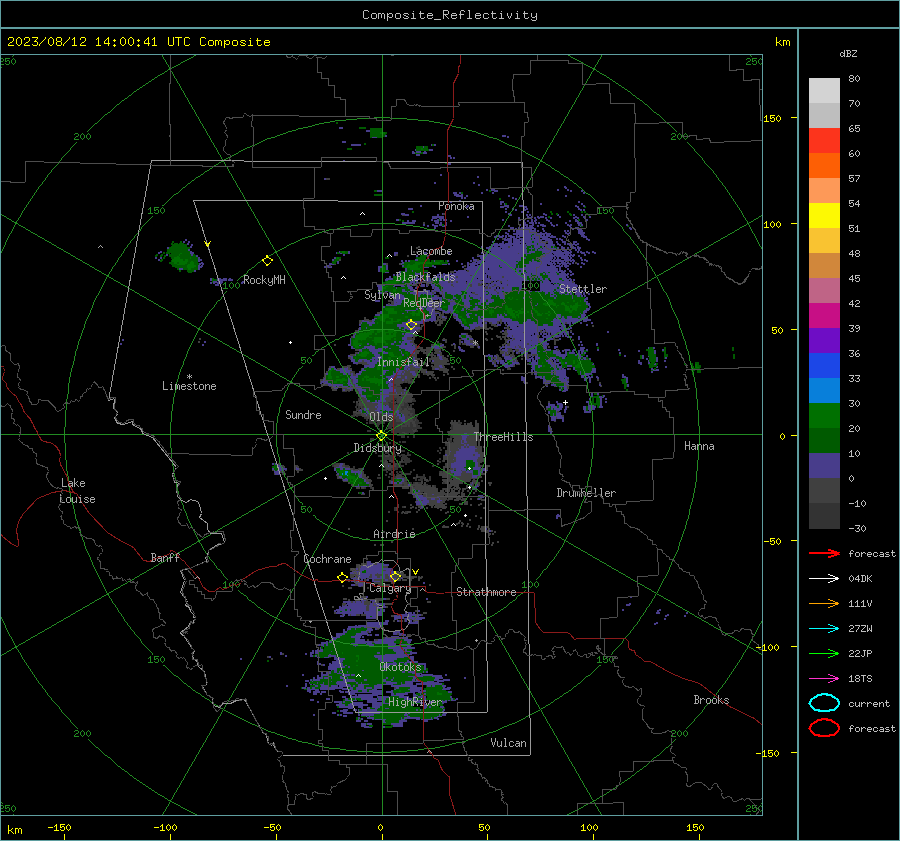Click the Strathmore city label

(x=486, y=592)
